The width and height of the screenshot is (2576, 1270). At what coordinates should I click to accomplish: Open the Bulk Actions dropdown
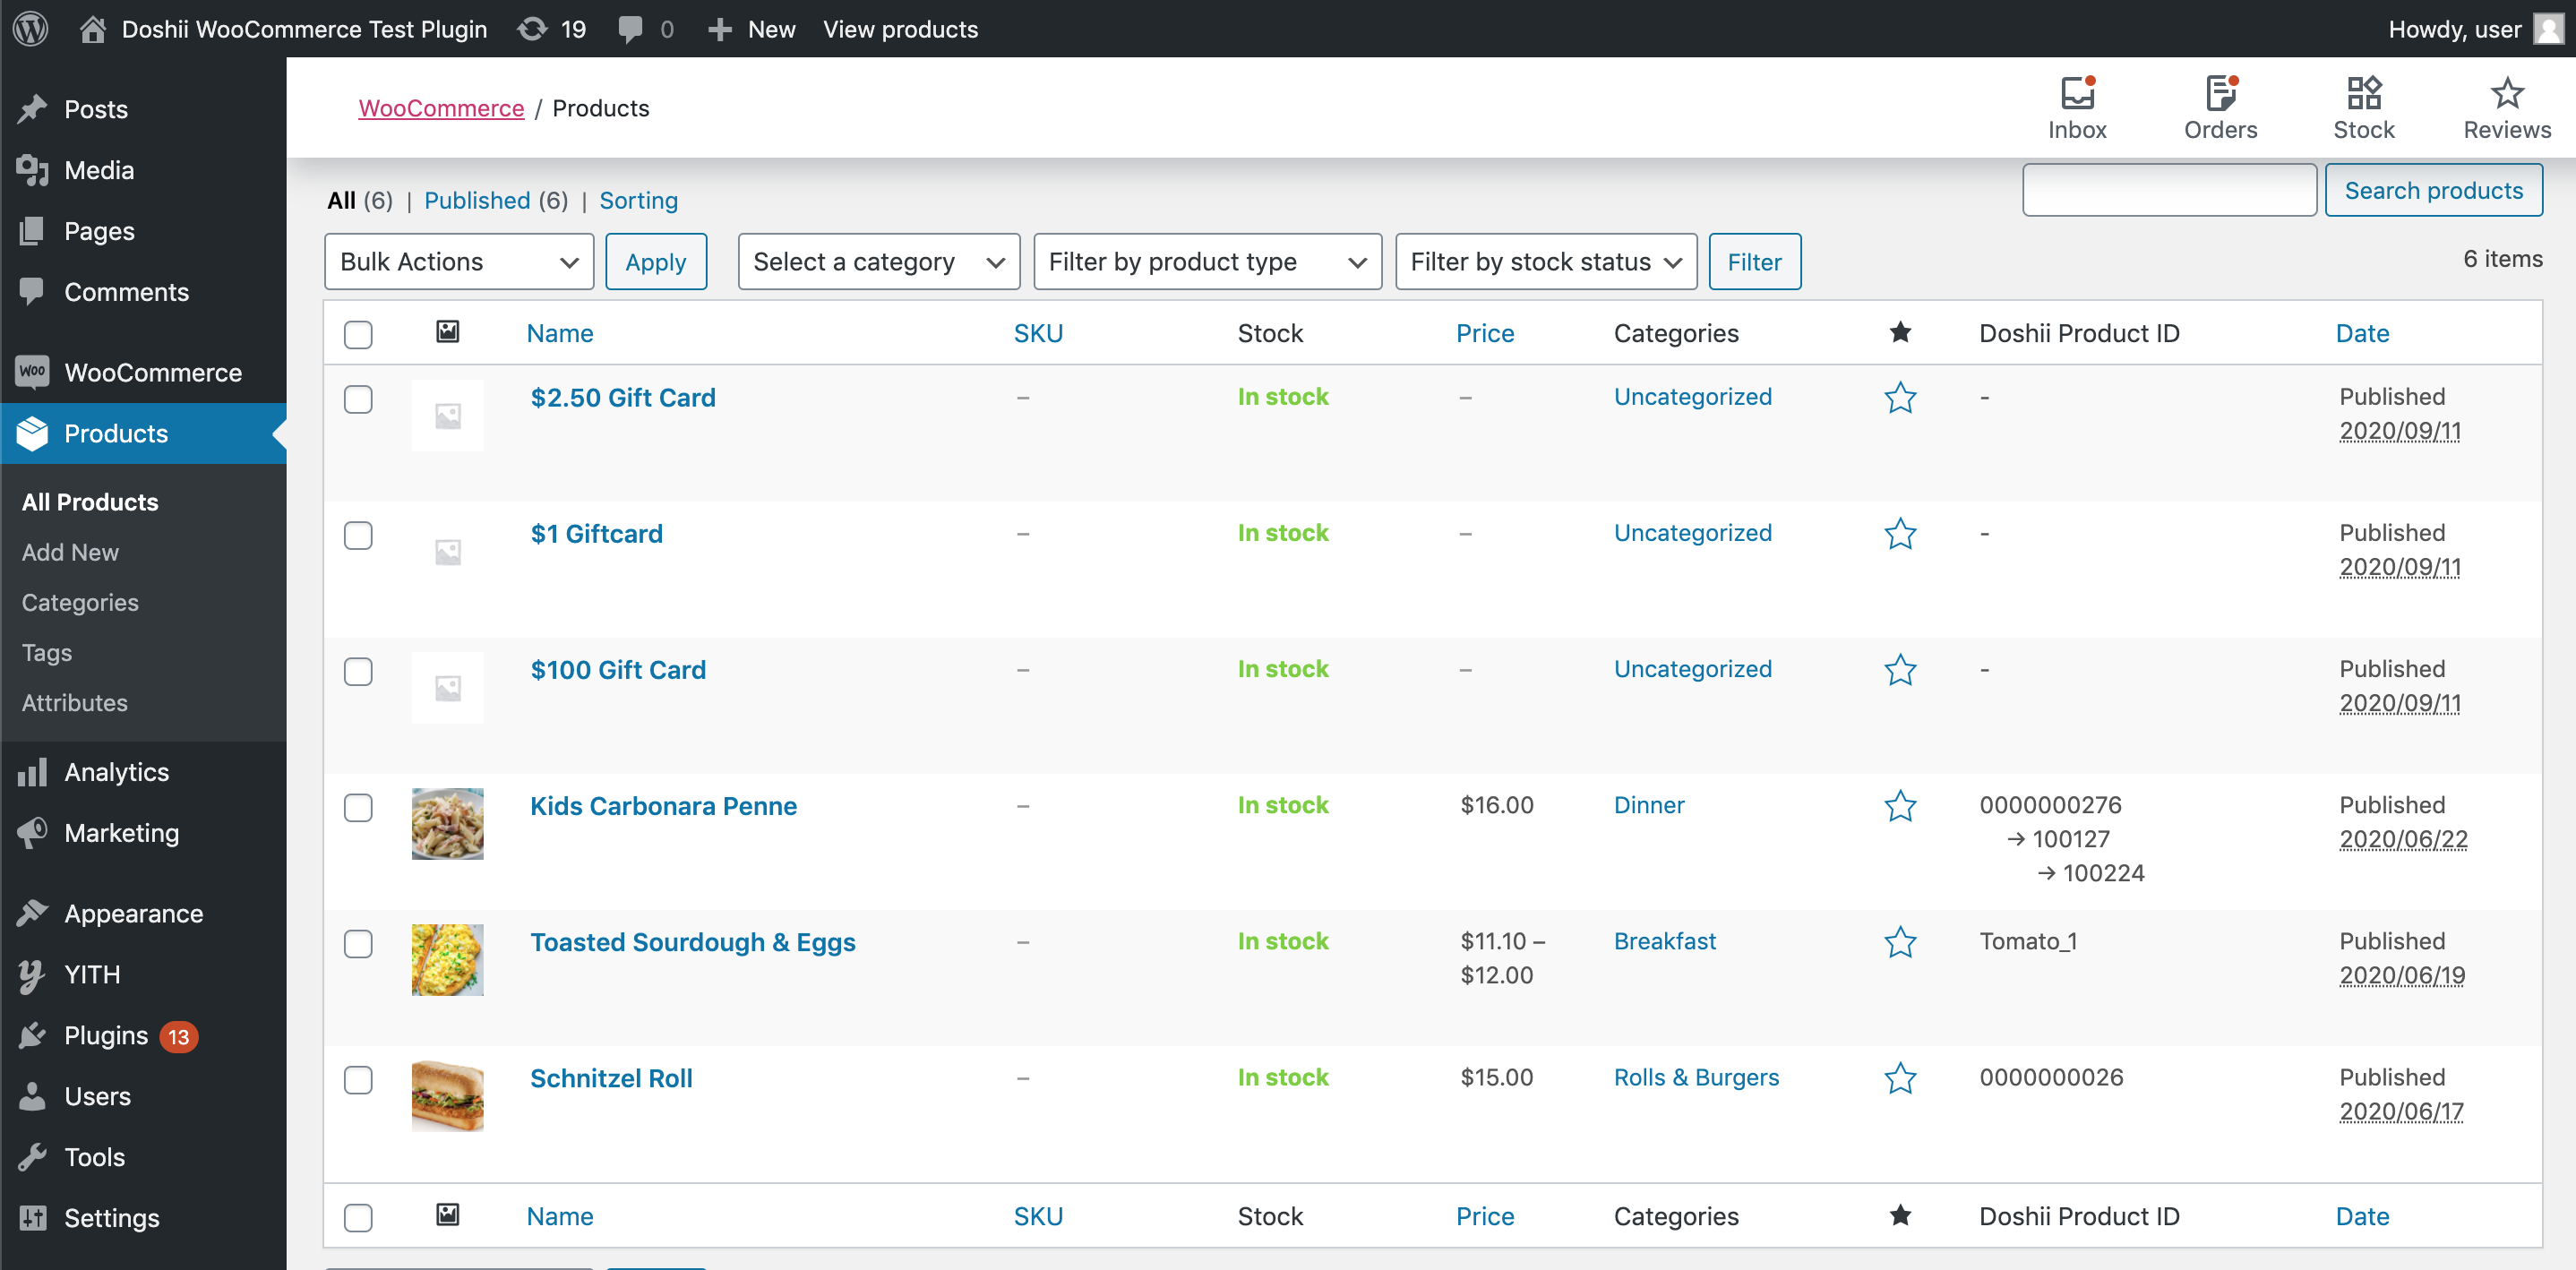pyautogui.click(x=459, y=262)
